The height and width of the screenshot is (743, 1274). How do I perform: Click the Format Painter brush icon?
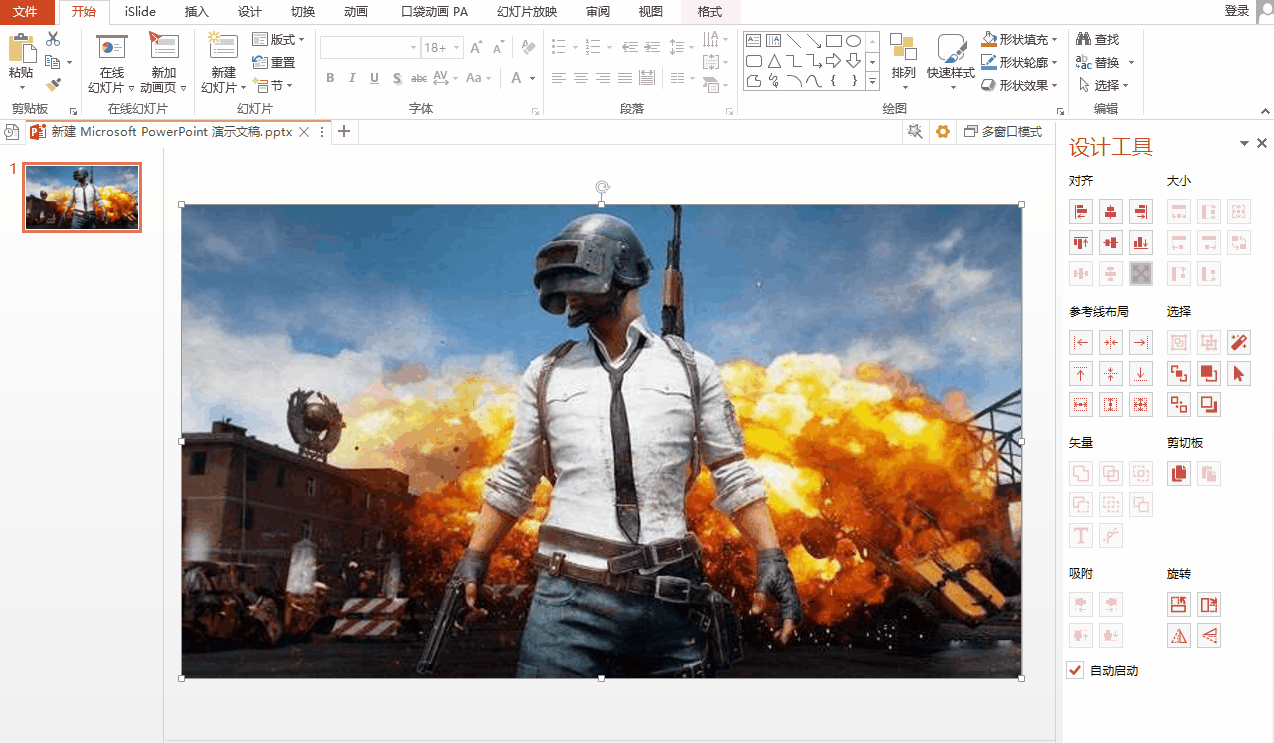tap(53, 85)
